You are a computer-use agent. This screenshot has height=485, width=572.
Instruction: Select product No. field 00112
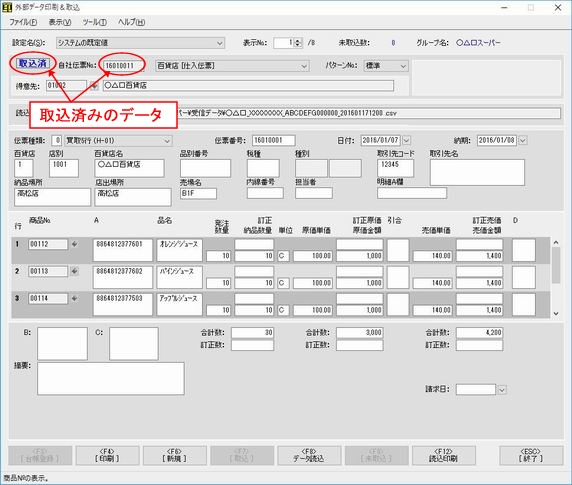pyautogui.click(x=48, y=244)
